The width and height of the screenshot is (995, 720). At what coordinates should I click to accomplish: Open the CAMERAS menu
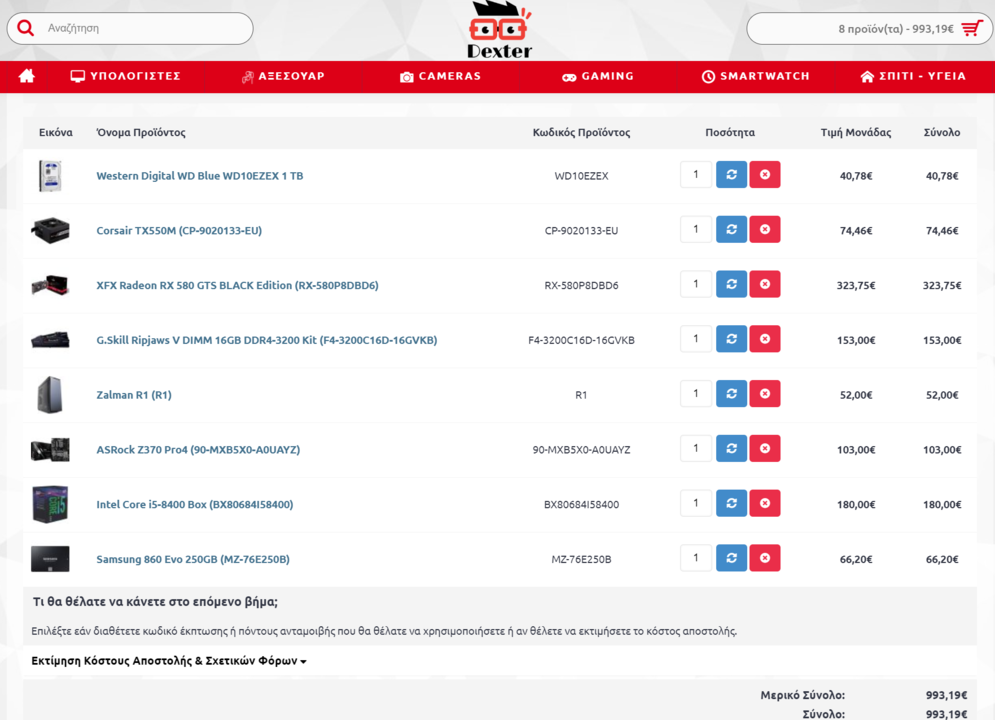pyautogui.click(x=440, y=76)
